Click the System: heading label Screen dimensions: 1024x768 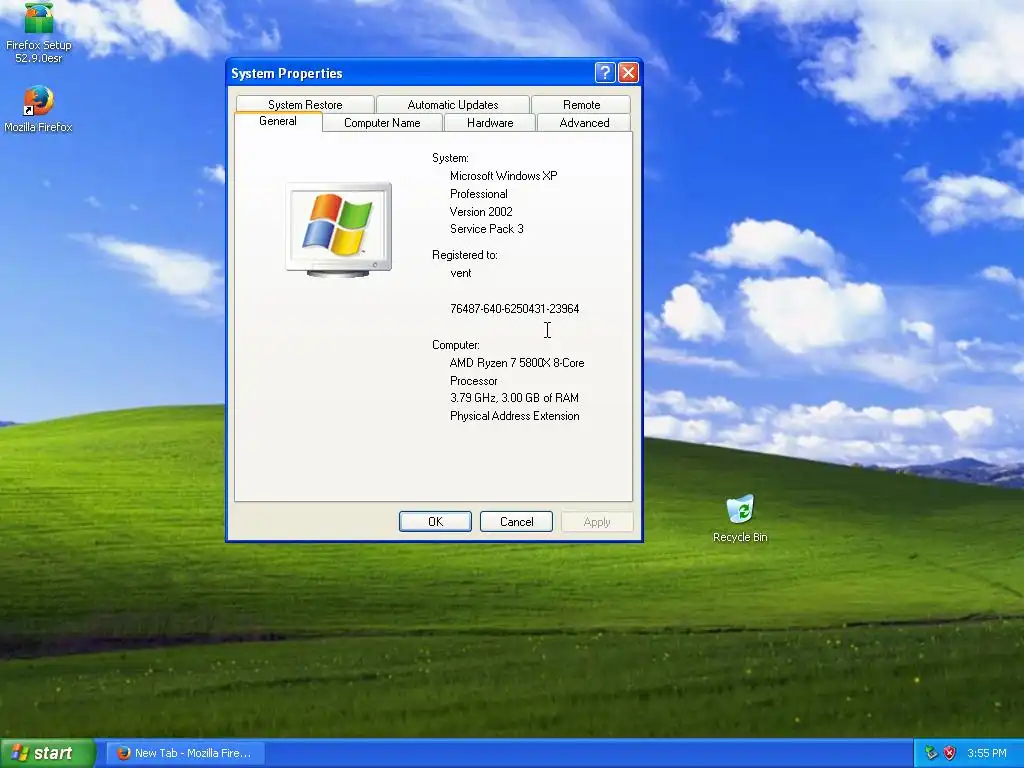point(450,158)
